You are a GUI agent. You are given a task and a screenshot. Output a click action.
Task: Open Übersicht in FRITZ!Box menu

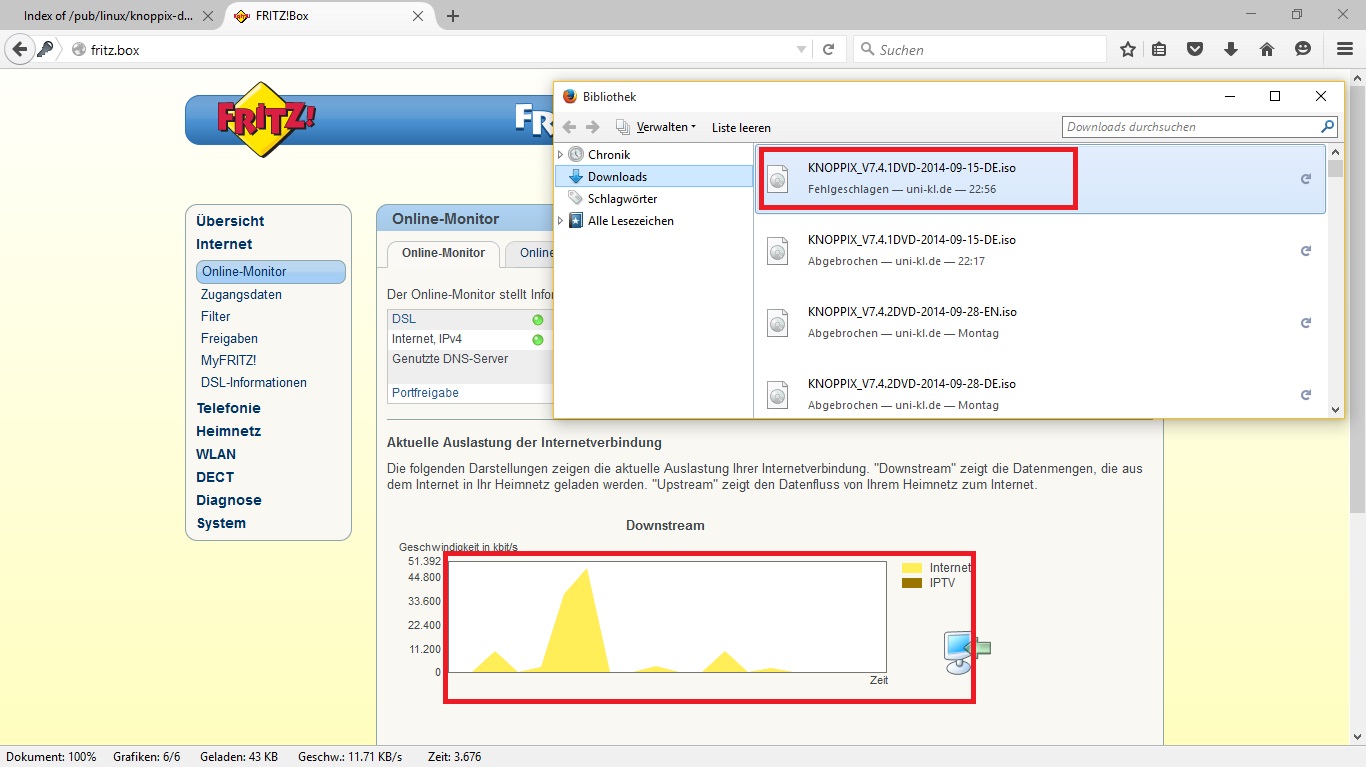click(x=230, y=221)
